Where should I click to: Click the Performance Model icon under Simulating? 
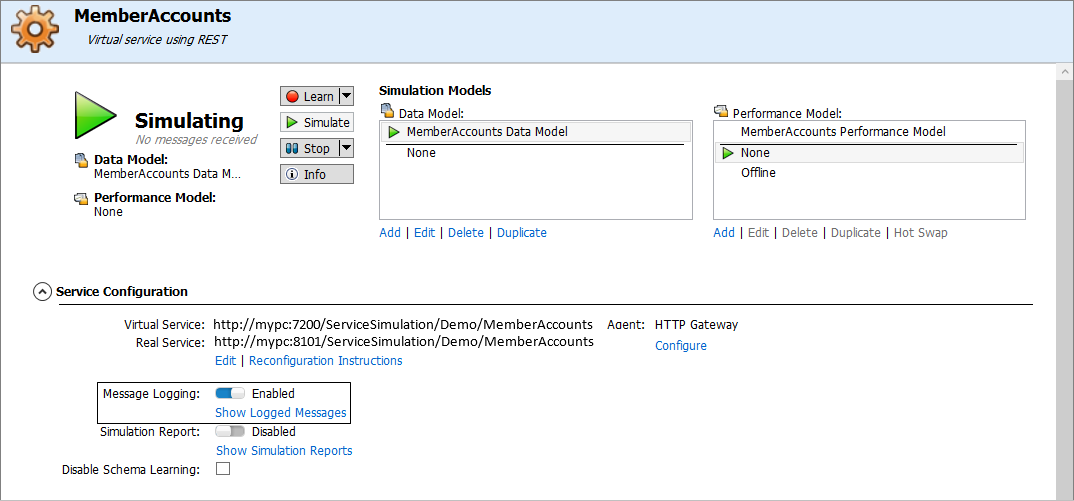coord(81,198)
